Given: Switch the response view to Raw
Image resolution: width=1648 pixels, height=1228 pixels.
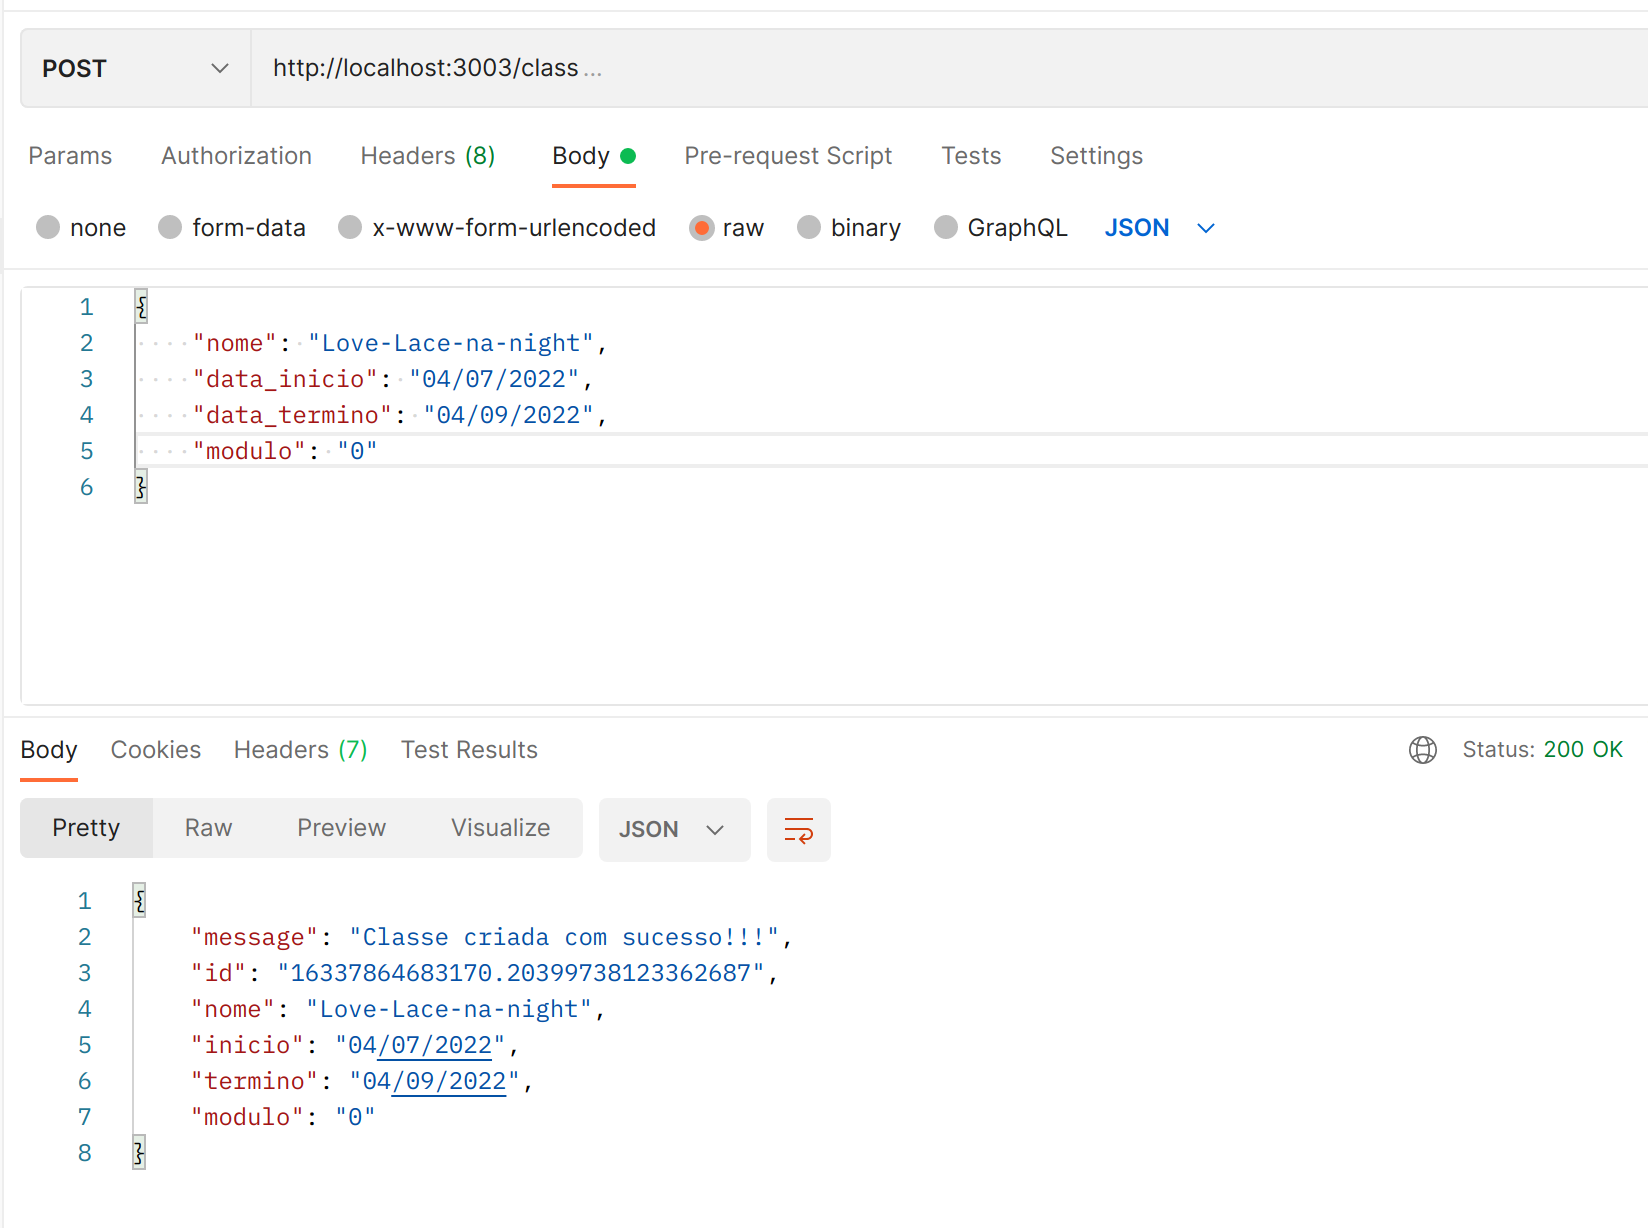Looking at the screenshot, I should 207,828.
